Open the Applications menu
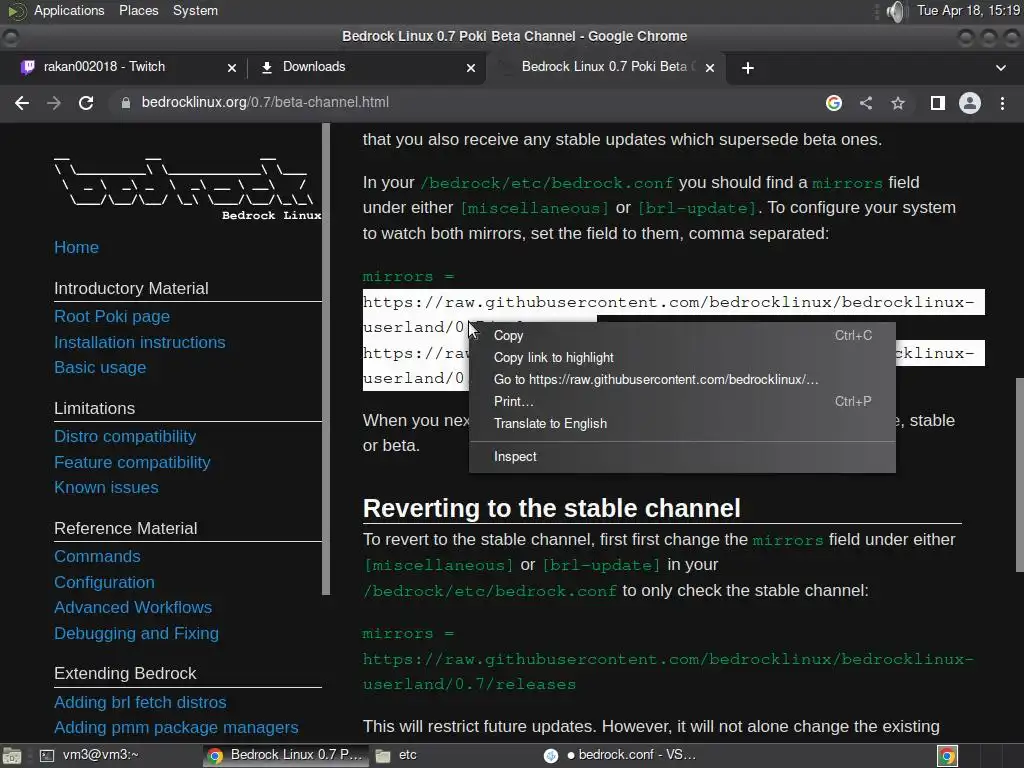 click(x=69, y=11)
